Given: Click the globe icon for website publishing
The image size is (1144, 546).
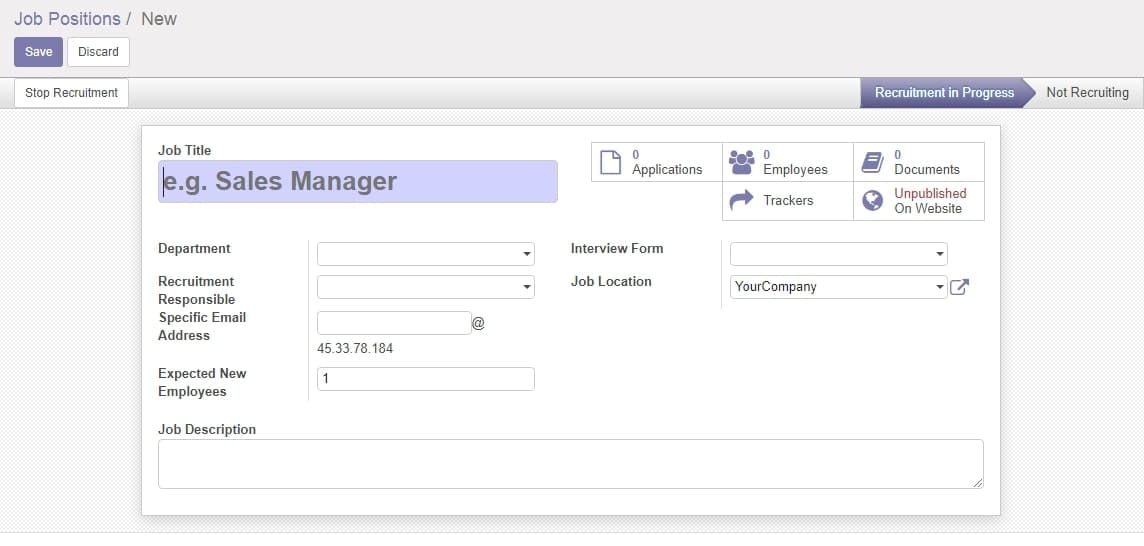Looking at the screenshot, I should pos(873,201).
